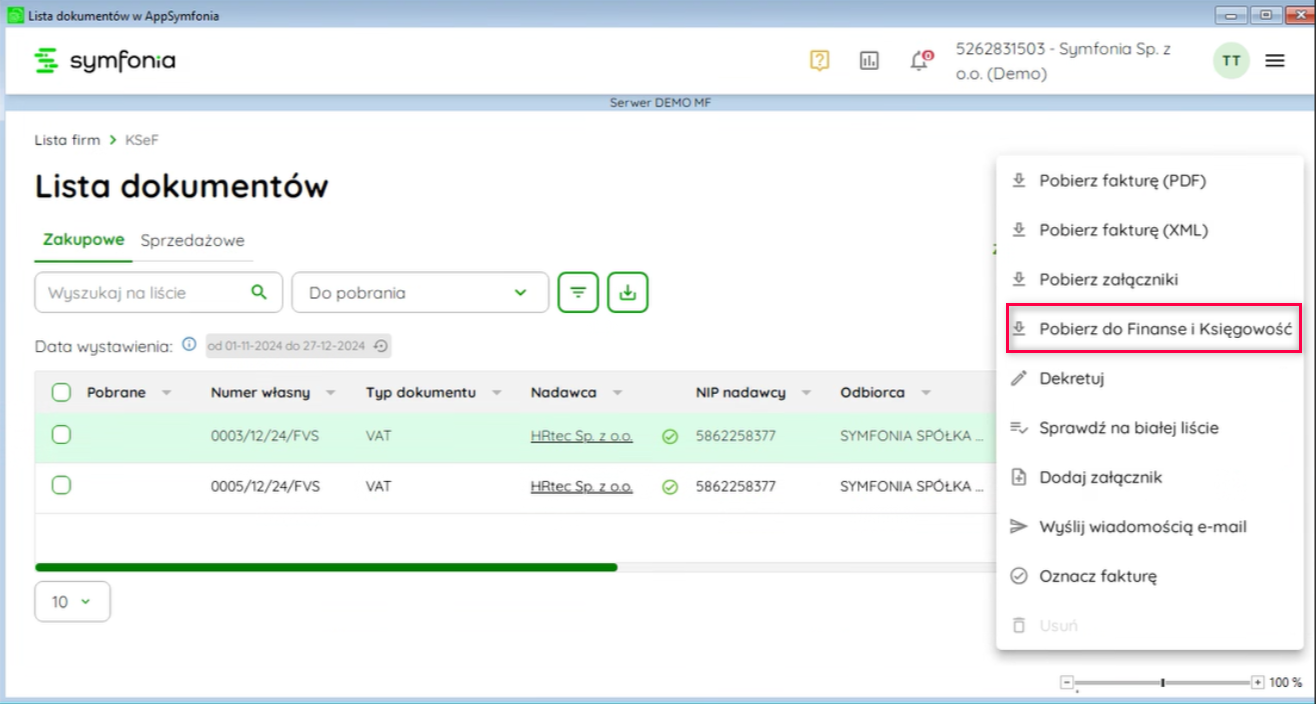
Task: Open the Numer własny column filter arrow
Action: pyautogui.click(x=330, y=393)
